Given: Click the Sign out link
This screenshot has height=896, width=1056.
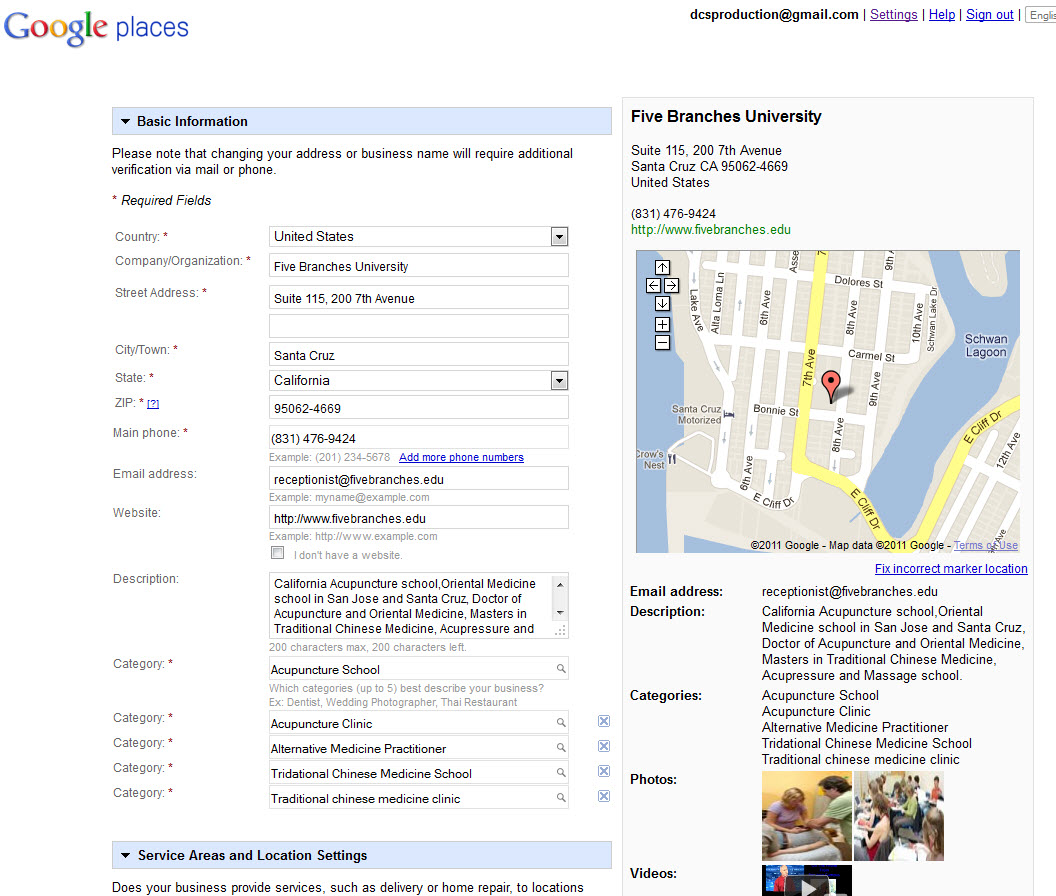Looking at the screenshot, I should point(989,15).
